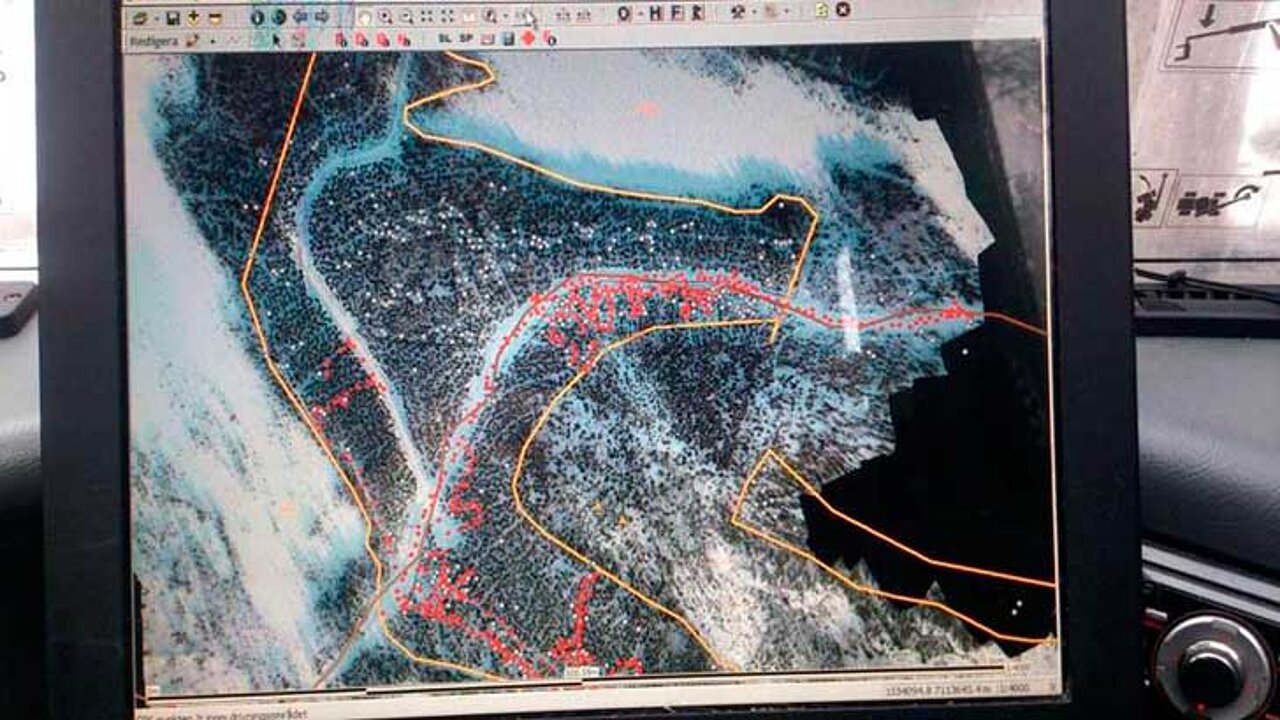
Task: Select the black arrow selection tool
Action: pyautogui.click(x=276, y=40)
